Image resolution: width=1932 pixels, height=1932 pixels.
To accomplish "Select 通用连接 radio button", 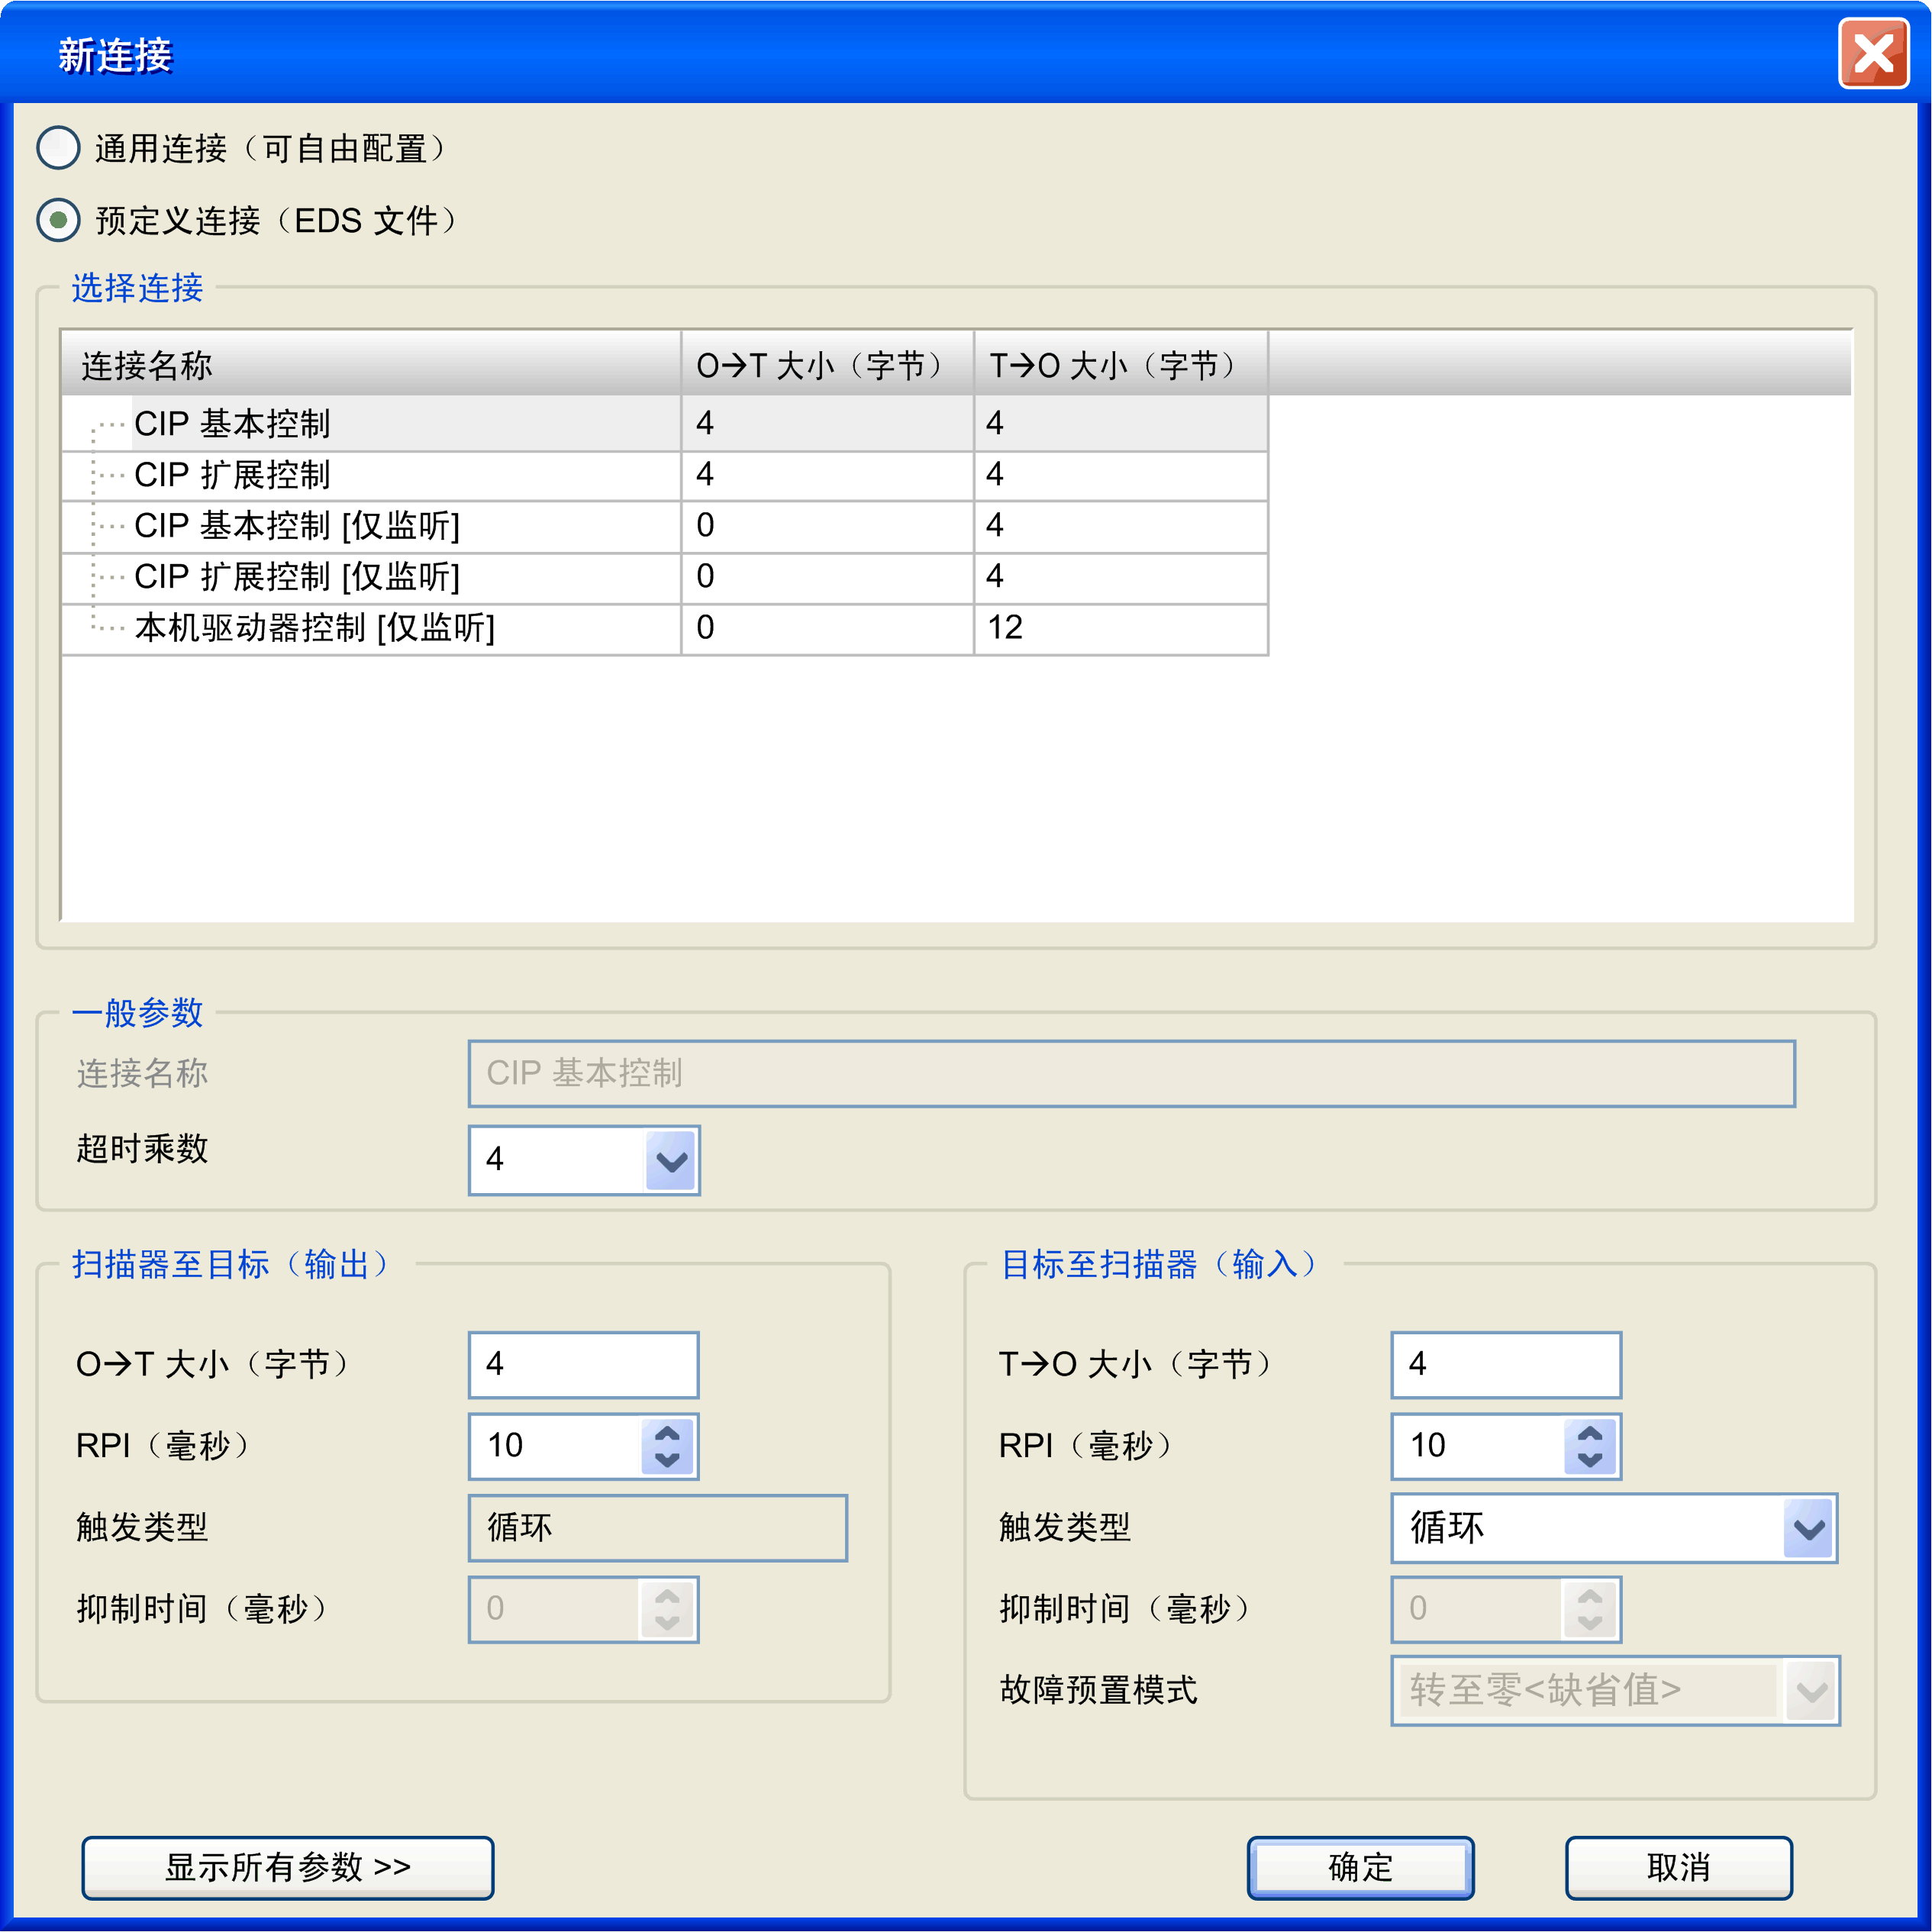I will (x=58, y=148).
